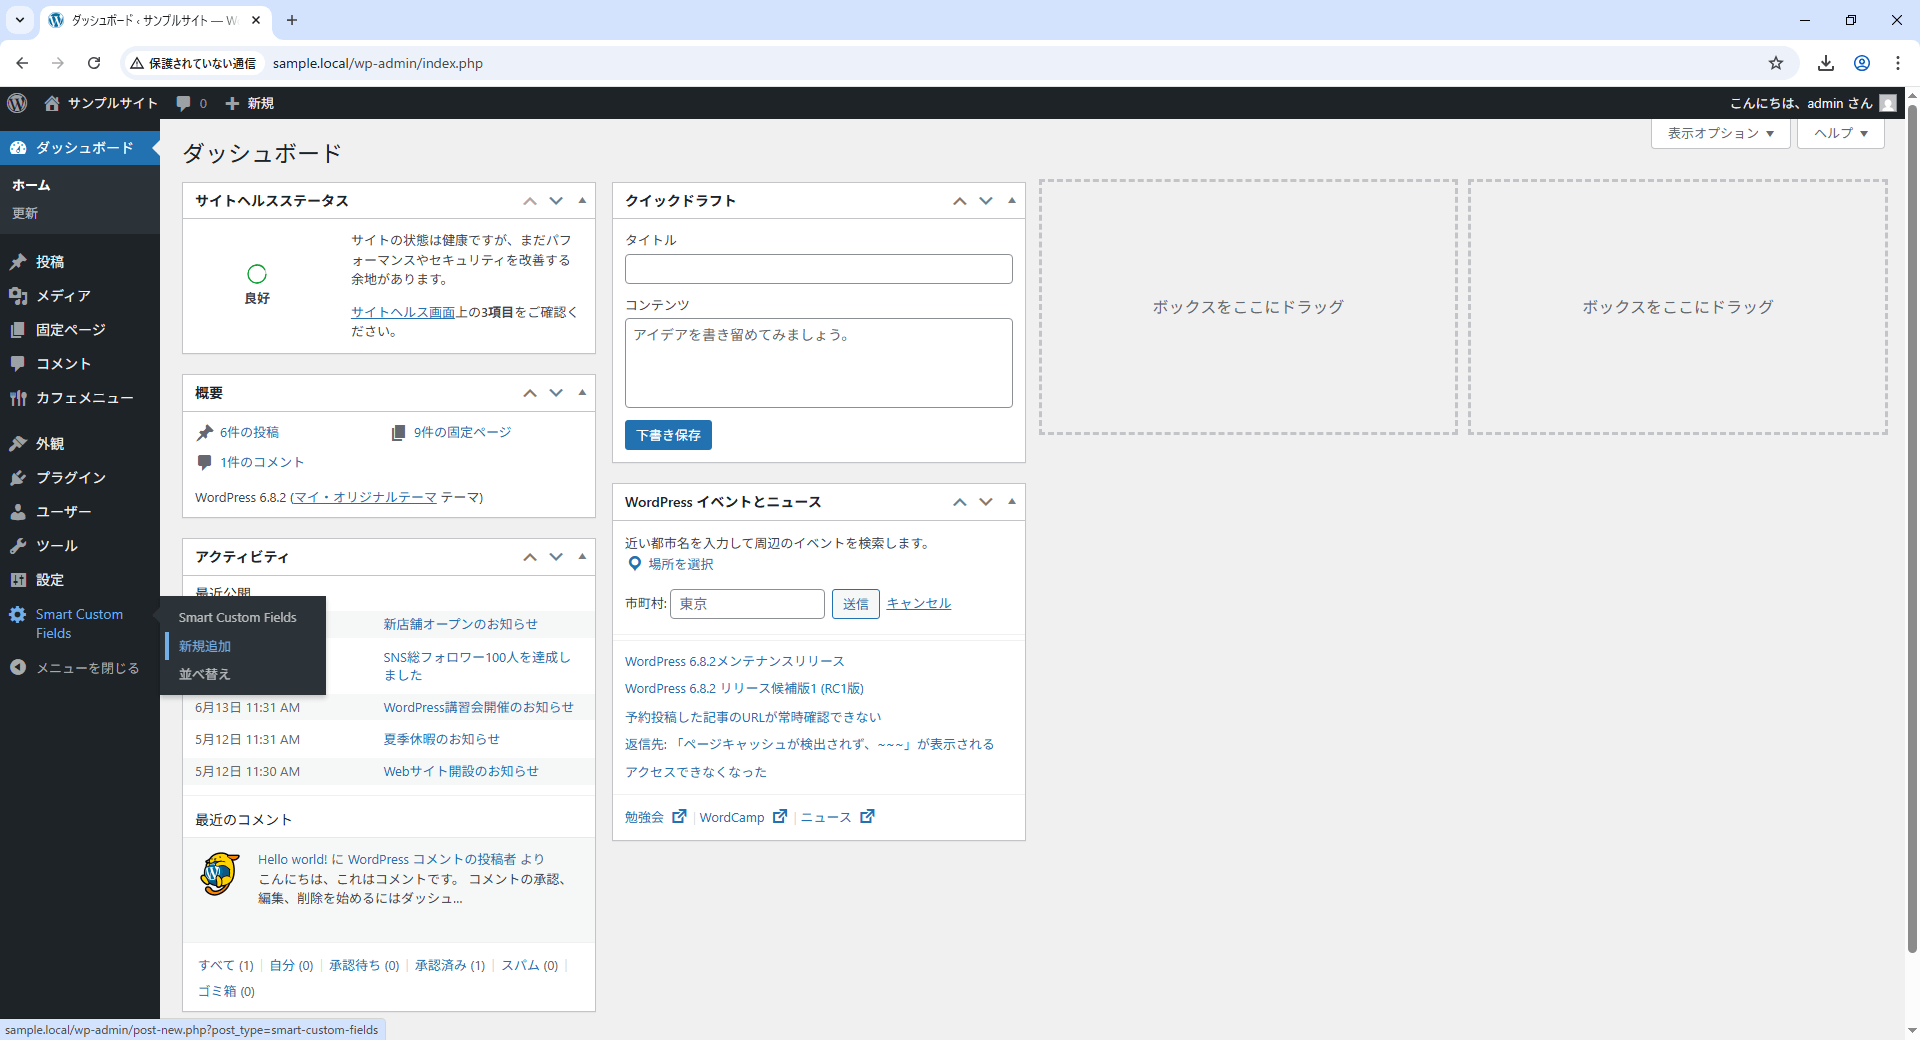Viewport: 1920px width, 1040px height.
Task: Open the WordPress logo menu in admin bar
Action: click(17, 103)
